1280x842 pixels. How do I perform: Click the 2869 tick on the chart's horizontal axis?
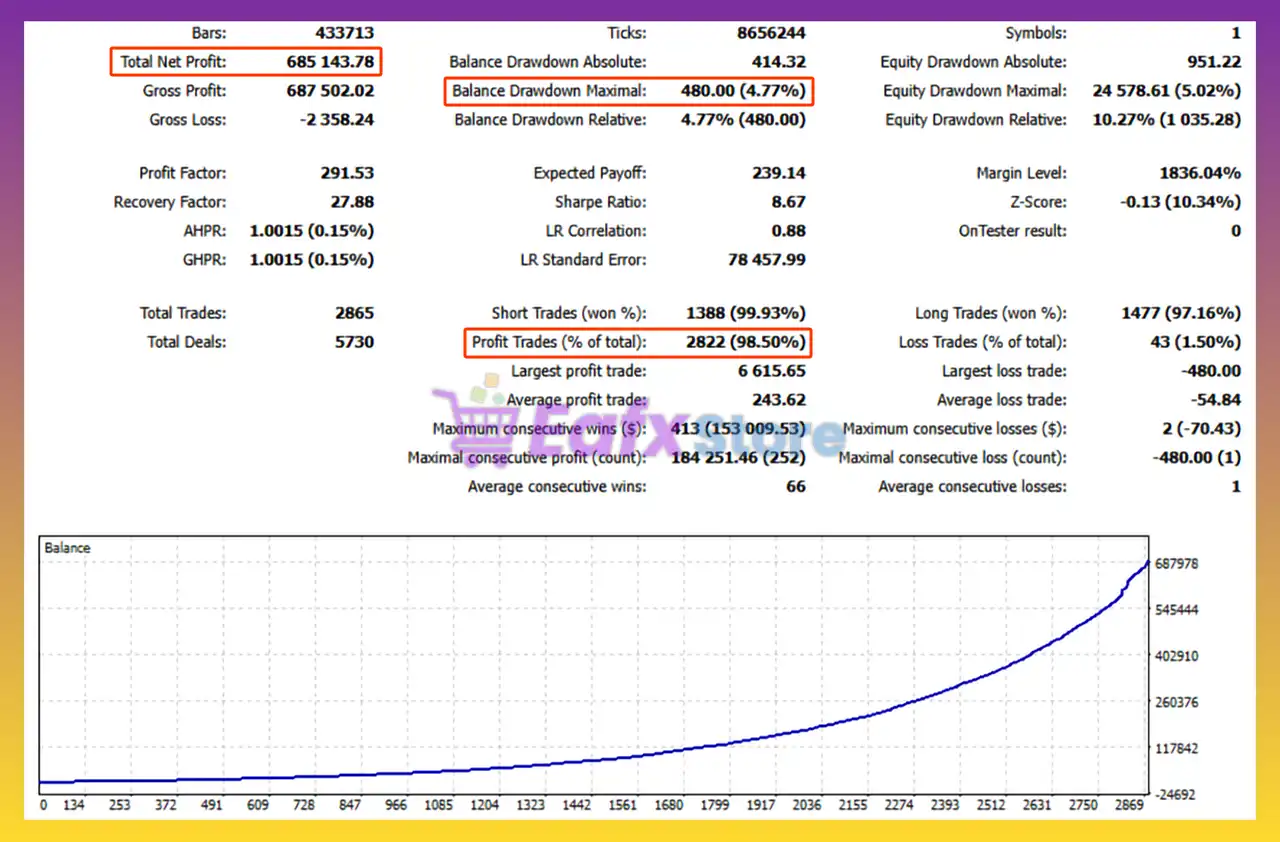[1131, 804]
